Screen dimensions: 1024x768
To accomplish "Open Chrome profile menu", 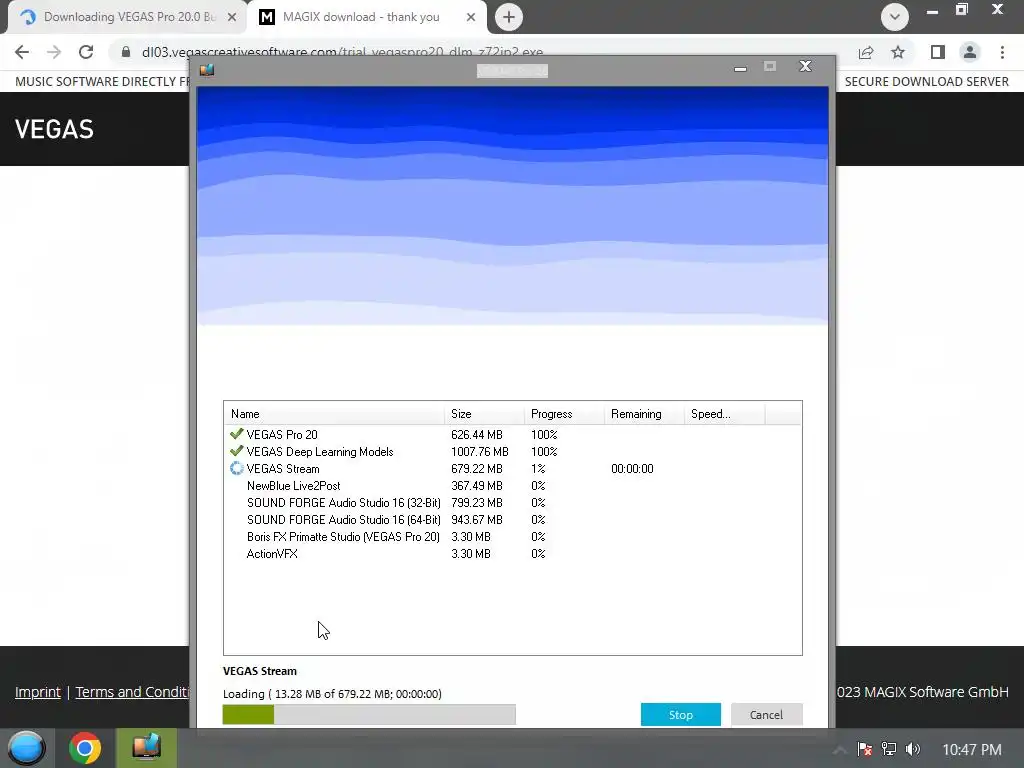I will click(x=970, y=52).
